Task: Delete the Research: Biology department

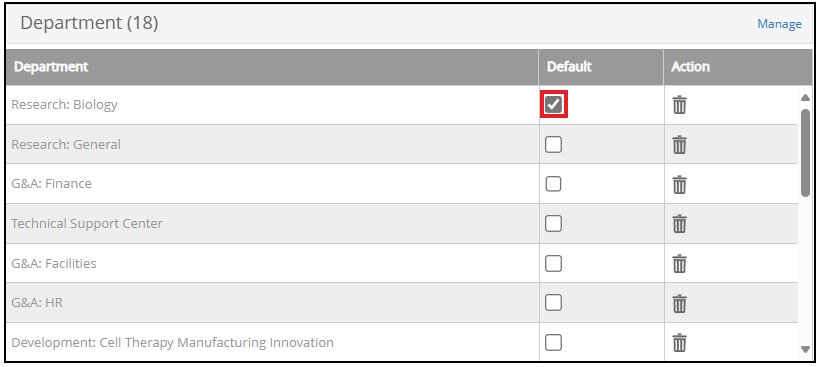Action: pos(679,105)
